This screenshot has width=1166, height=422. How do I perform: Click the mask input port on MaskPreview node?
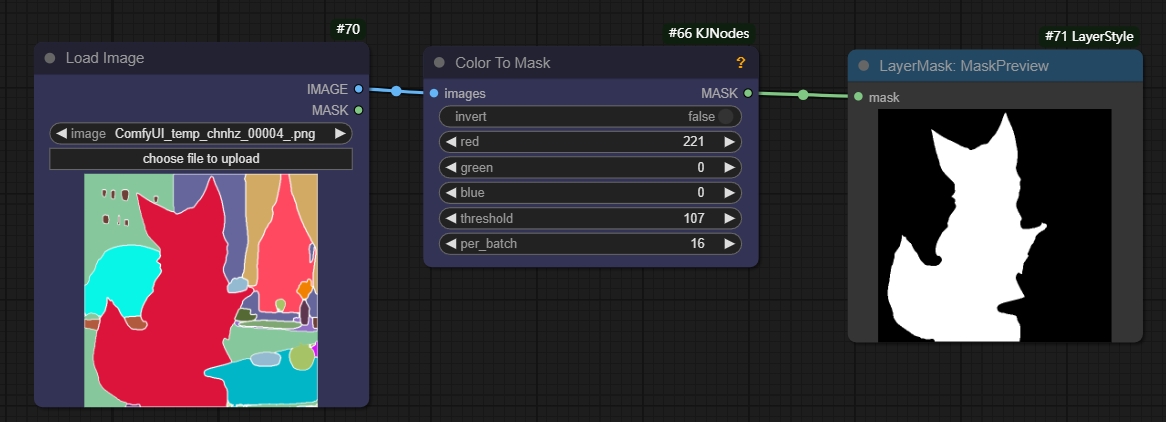[858, 97]
